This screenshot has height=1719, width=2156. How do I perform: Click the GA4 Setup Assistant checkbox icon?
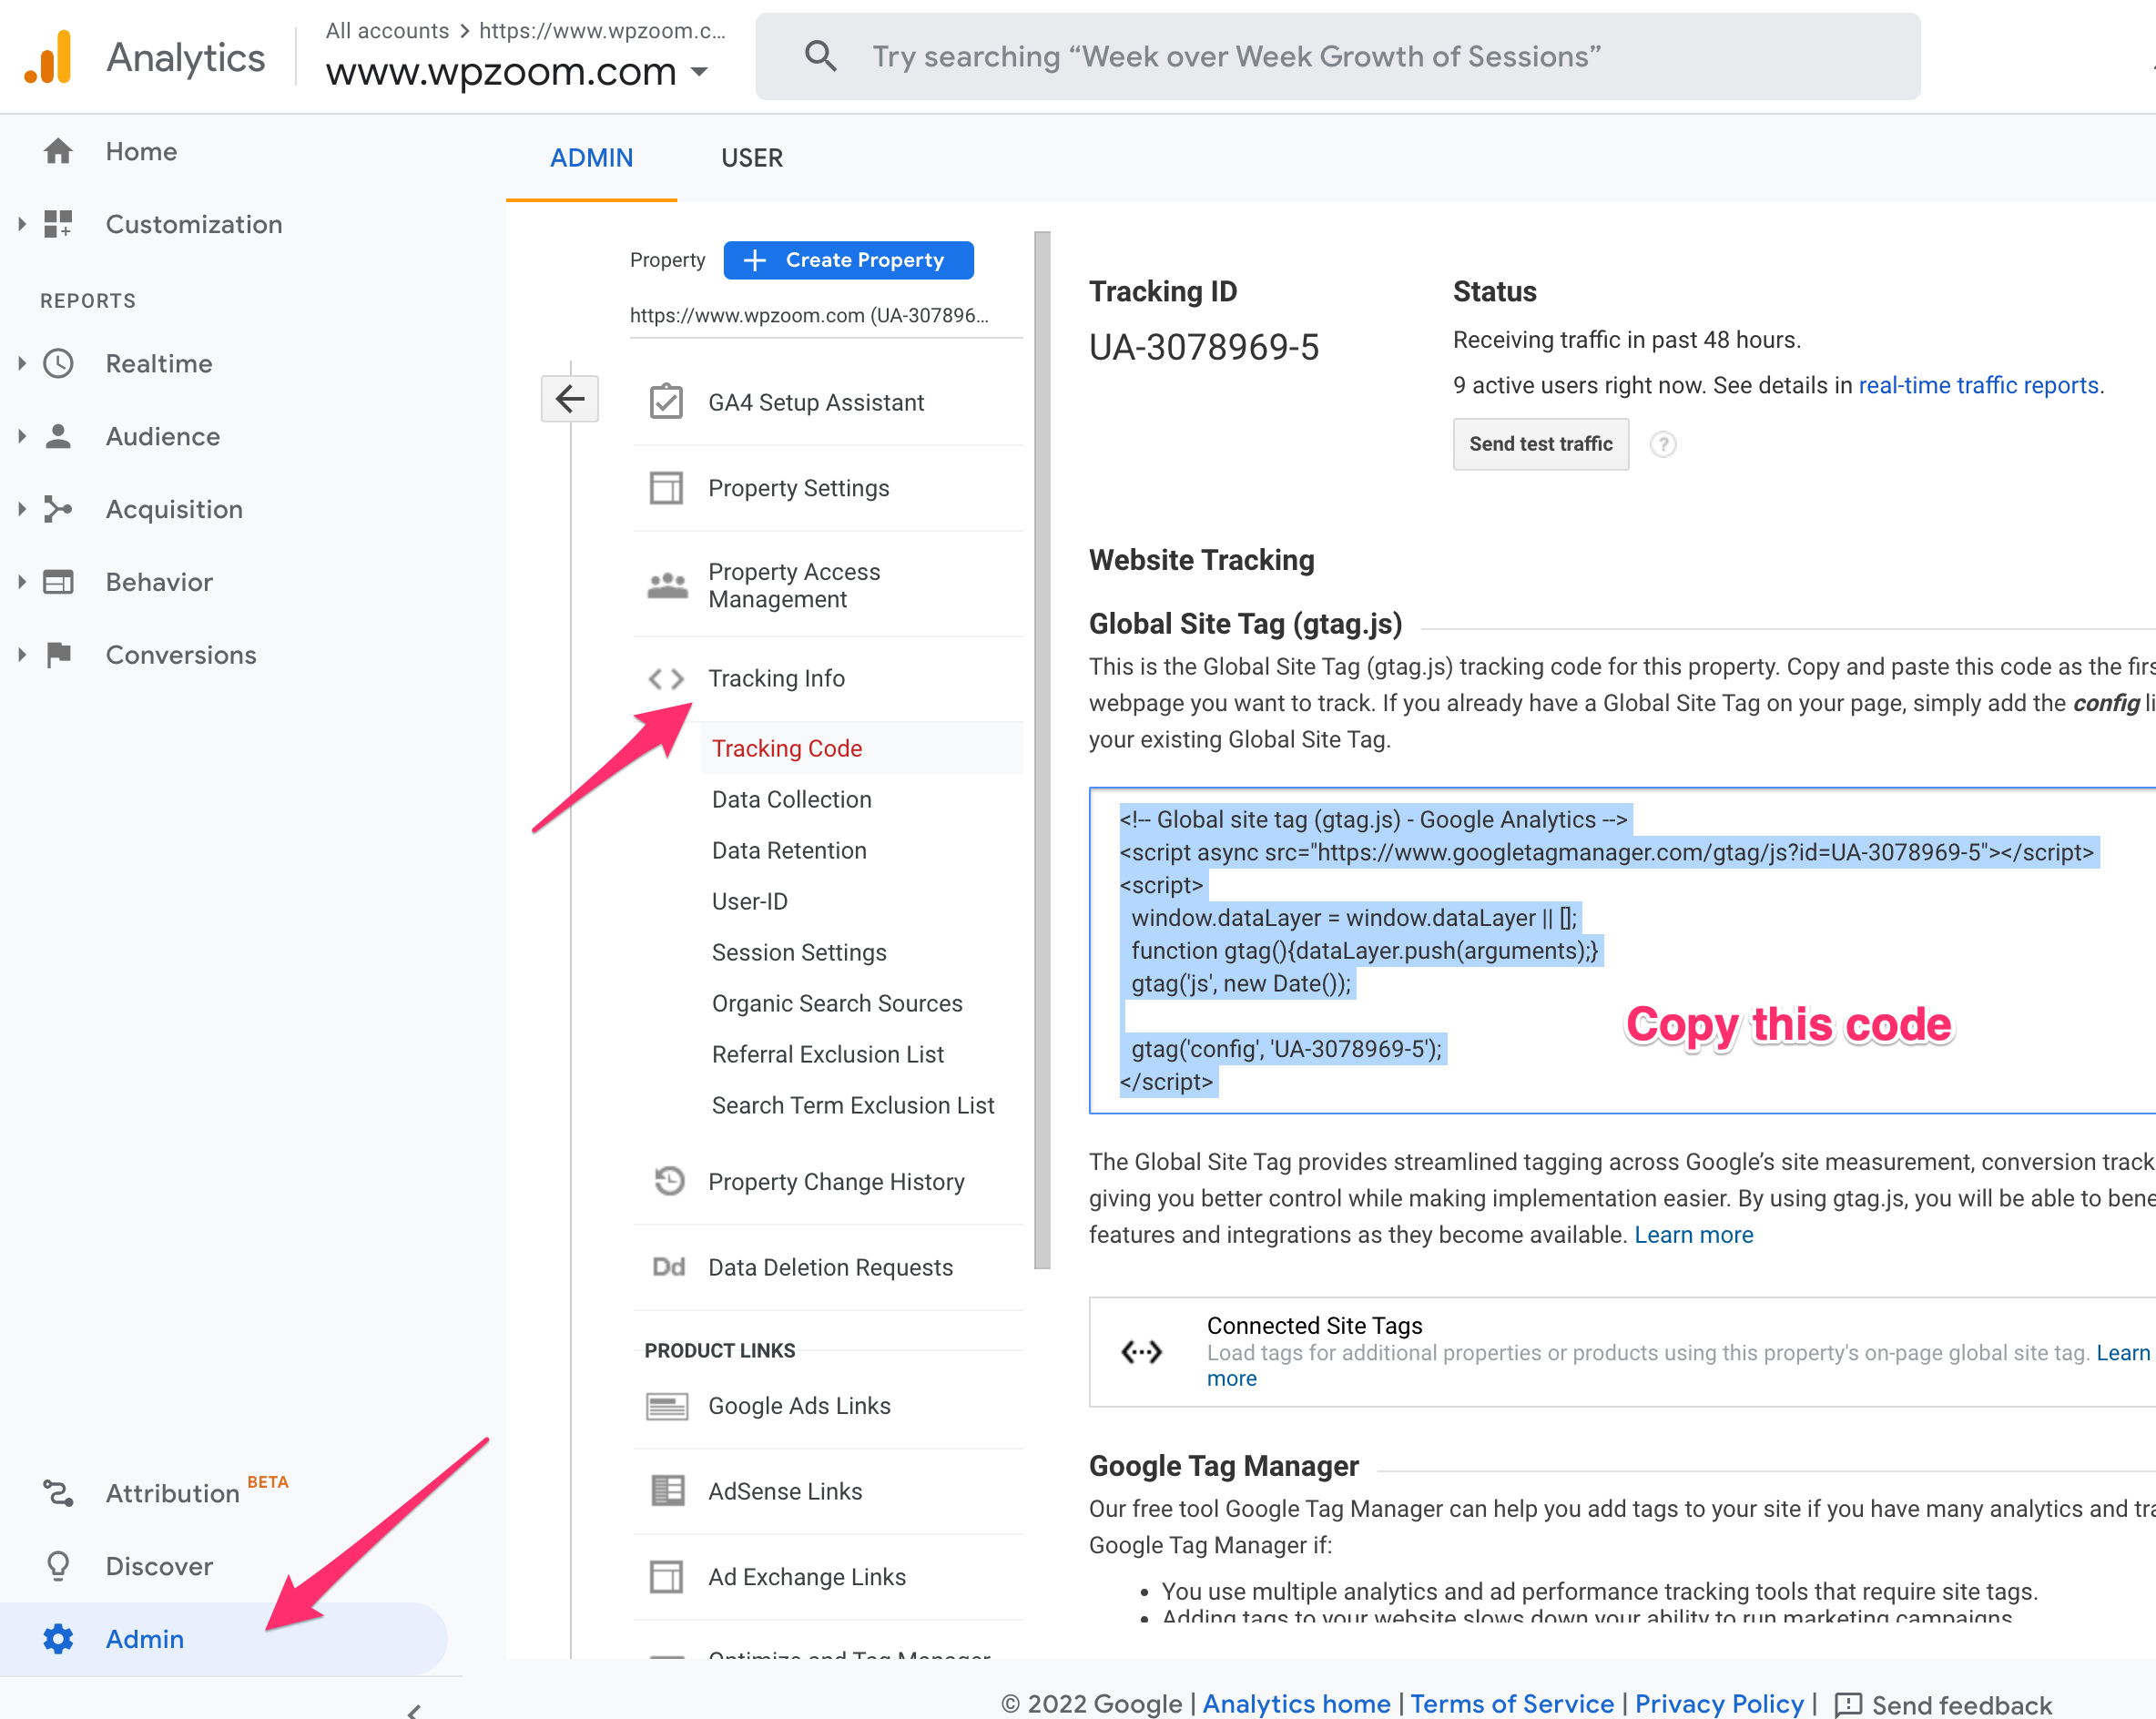coord(666,402)
